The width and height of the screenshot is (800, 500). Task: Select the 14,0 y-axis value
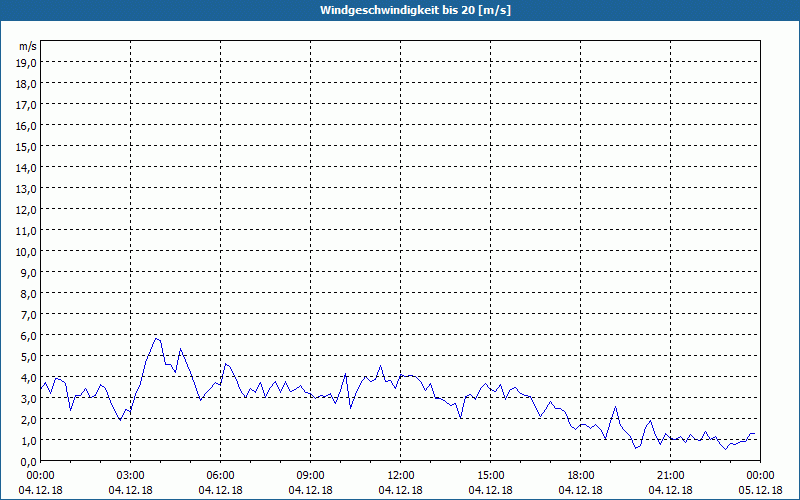27,168
